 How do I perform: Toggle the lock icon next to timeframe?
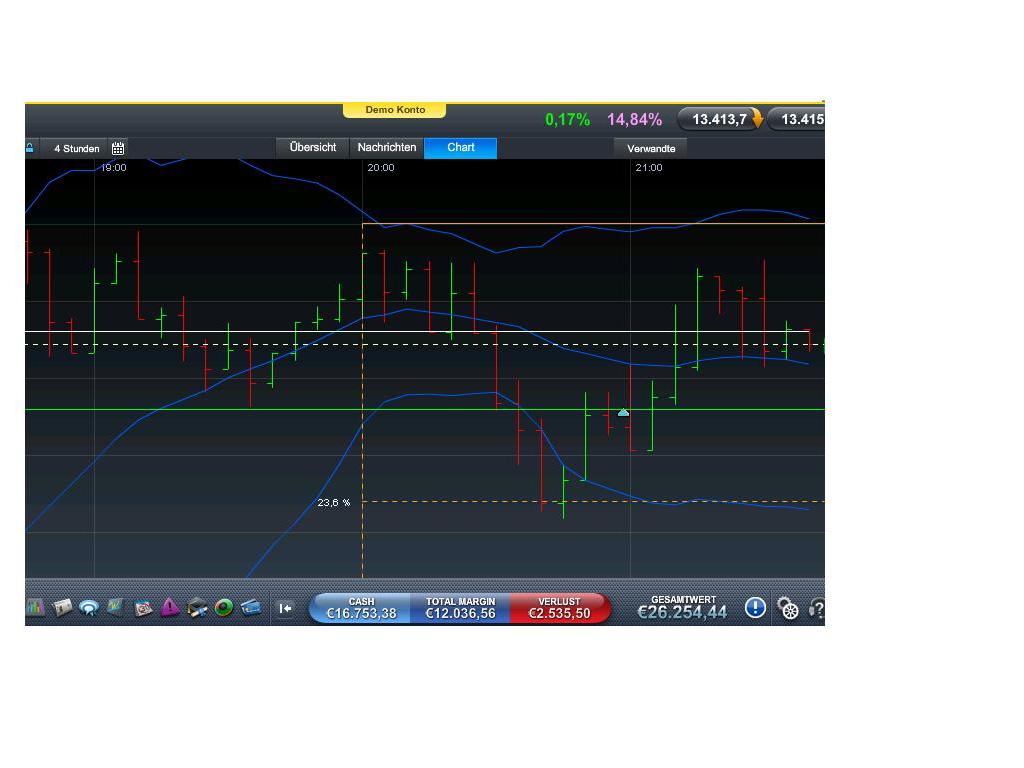pyautogui.click(x=31, y=148)
